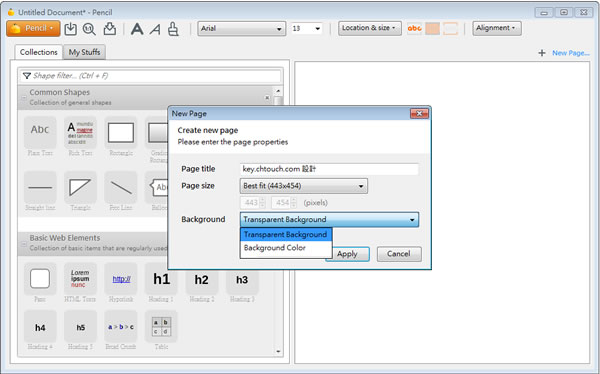Open the Alignment dropdown
Image resolution: width=600 pixels, height=374 pixels.
(497, 28)
